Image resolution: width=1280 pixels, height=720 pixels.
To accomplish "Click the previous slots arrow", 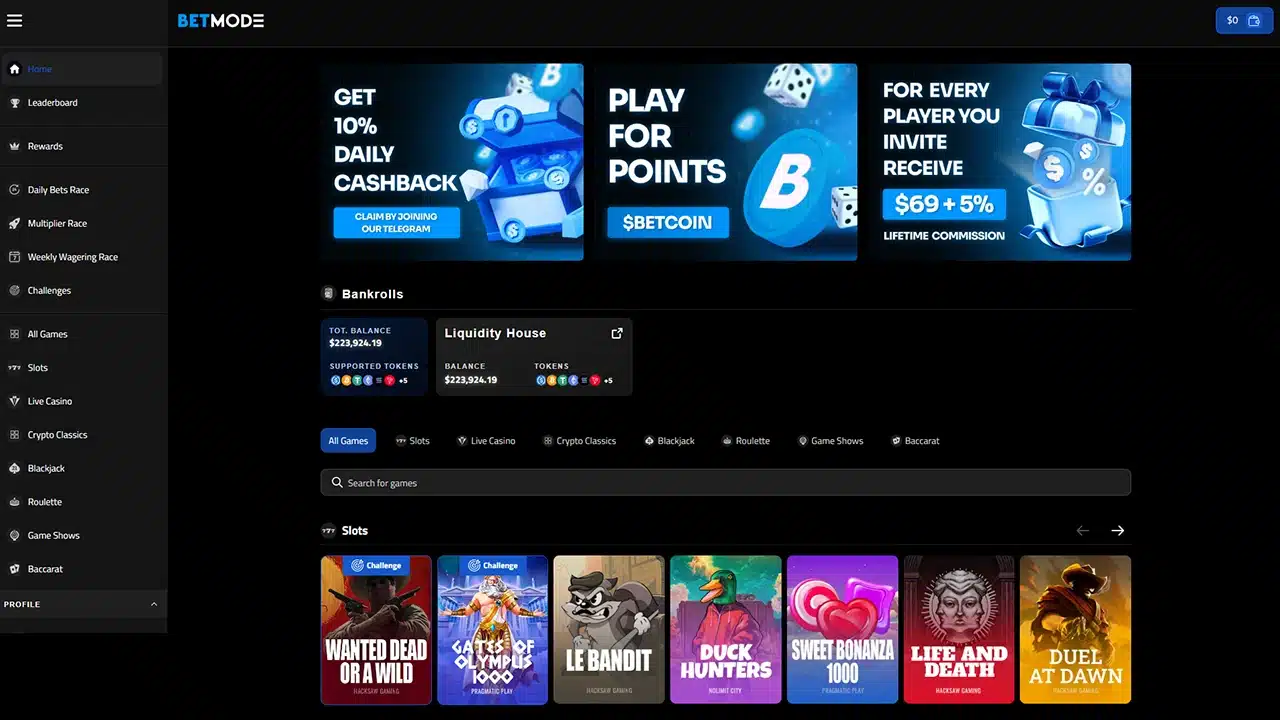I will coord(1082,531).
